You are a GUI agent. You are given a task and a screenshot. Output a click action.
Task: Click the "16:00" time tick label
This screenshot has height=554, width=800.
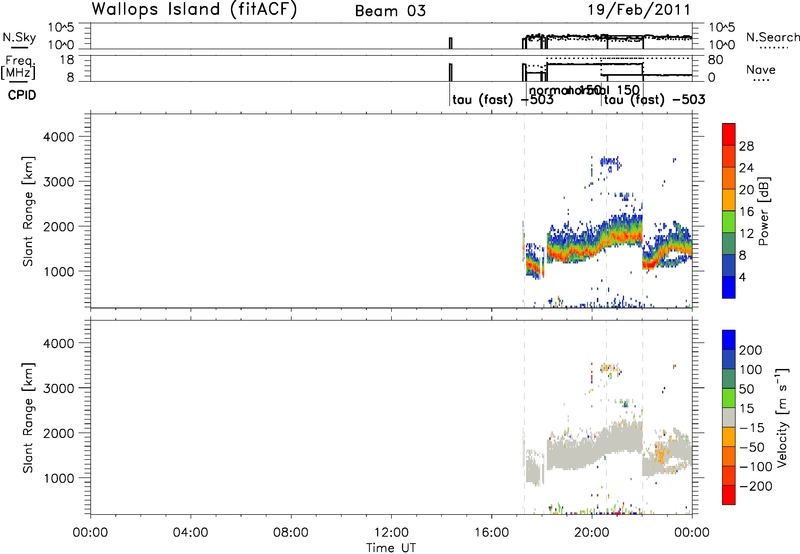491,533
